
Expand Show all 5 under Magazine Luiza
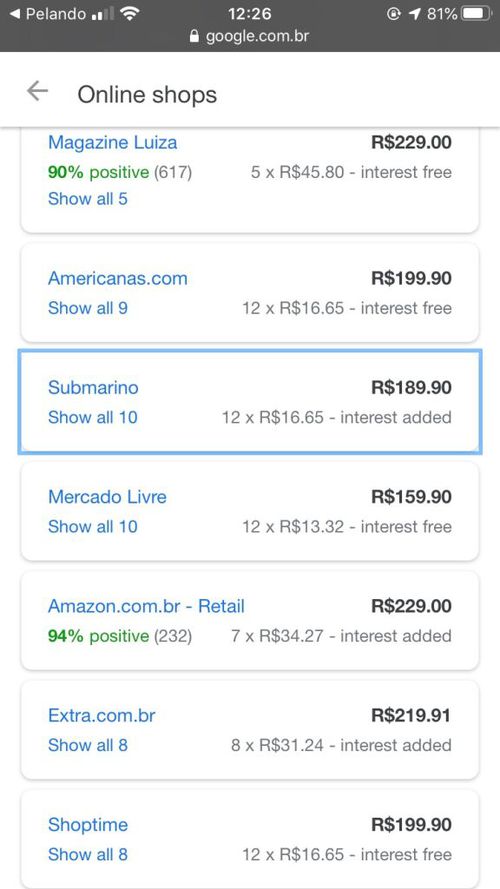(x=88, y=199)
